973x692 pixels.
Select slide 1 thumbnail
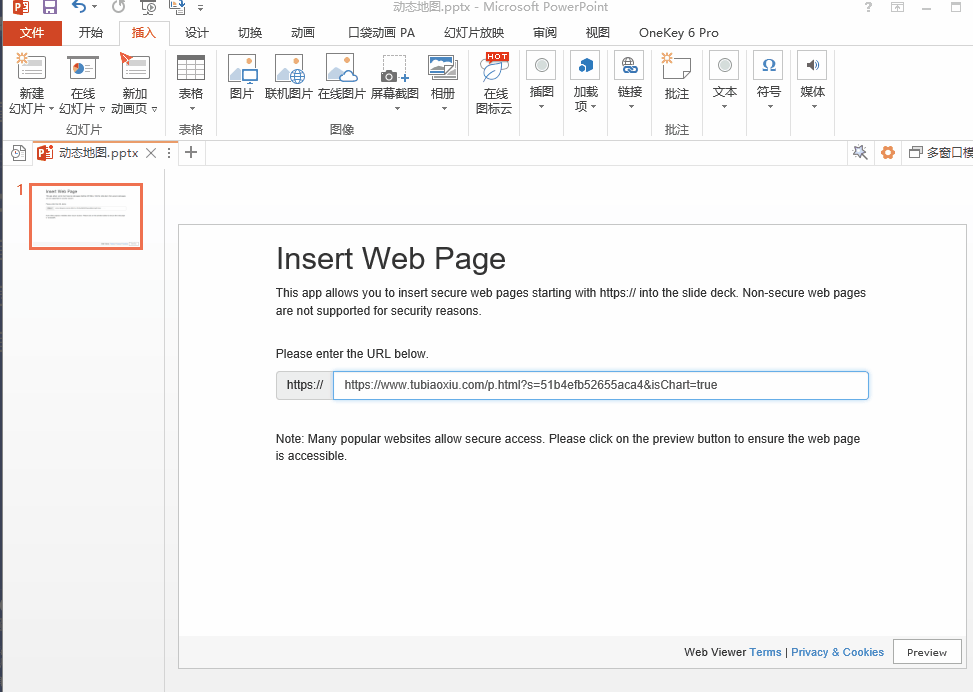[86, 216]
